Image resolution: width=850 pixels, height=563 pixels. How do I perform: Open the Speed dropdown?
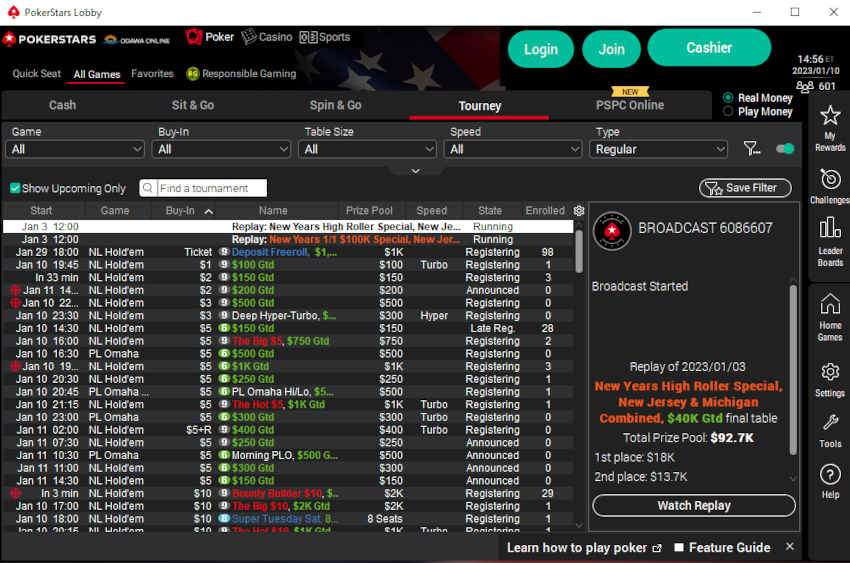513,149
